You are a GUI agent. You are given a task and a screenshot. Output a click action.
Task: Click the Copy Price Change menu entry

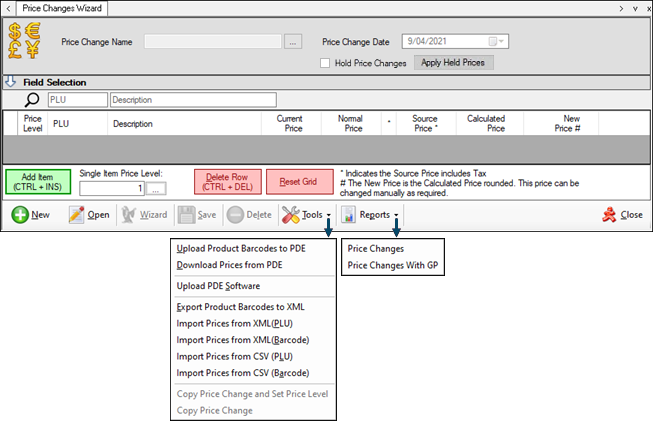(214, 411)
